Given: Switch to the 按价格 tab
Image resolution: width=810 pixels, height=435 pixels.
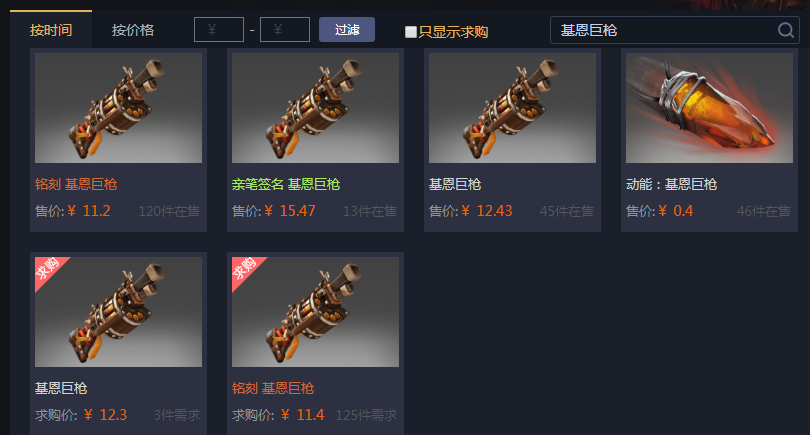Looking at the screenshot, I should point(133,30).
